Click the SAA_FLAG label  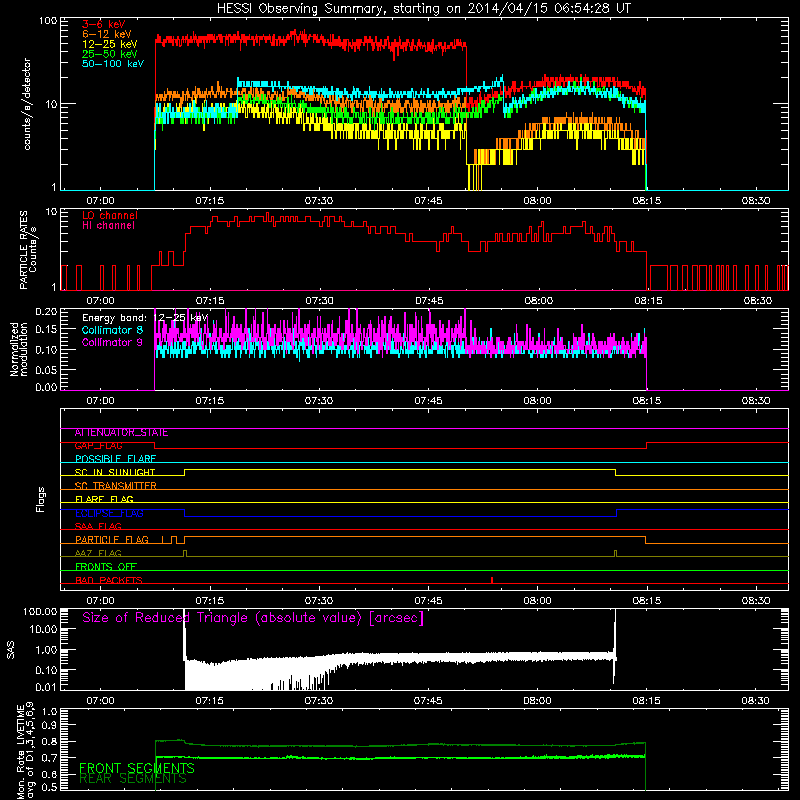coord(98,526)
